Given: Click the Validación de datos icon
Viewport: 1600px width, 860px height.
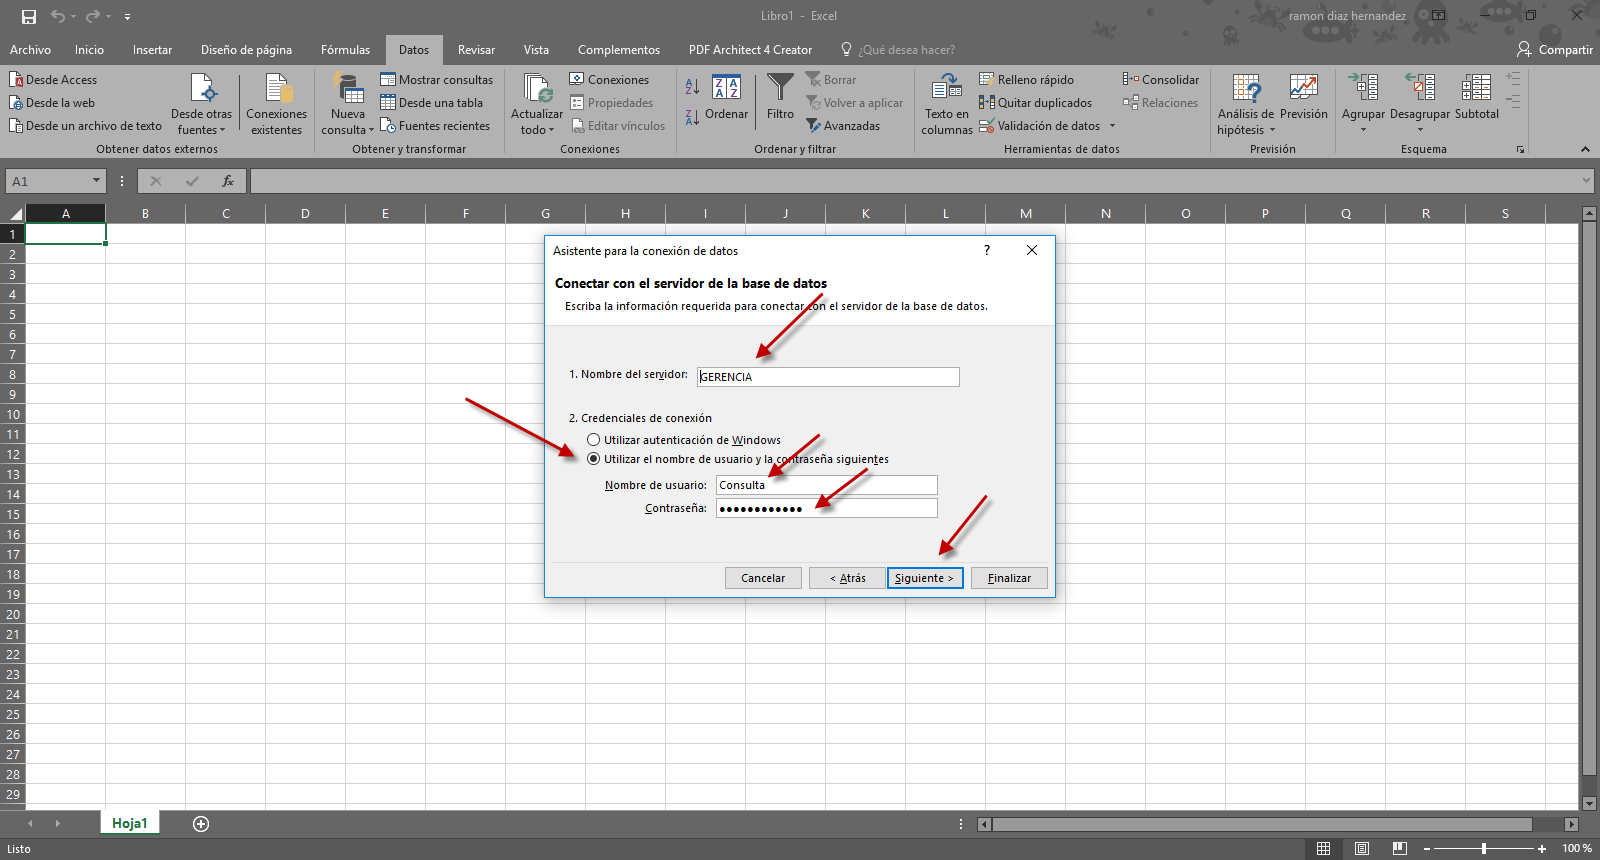Looking at the screenshot, I should coord(987,126).
